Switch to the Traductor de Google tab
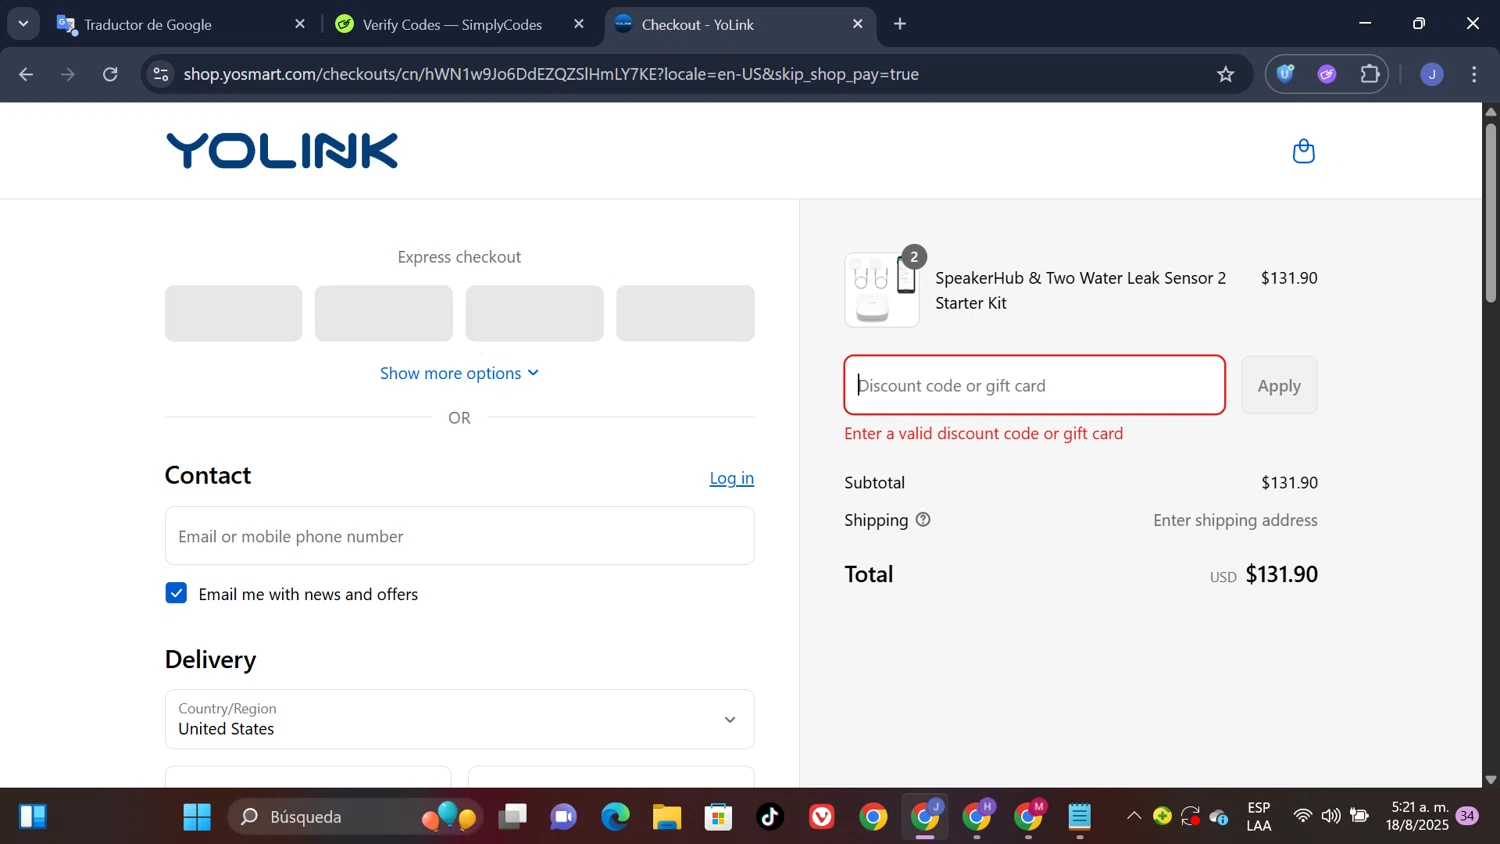 click(x=180, y=24)
